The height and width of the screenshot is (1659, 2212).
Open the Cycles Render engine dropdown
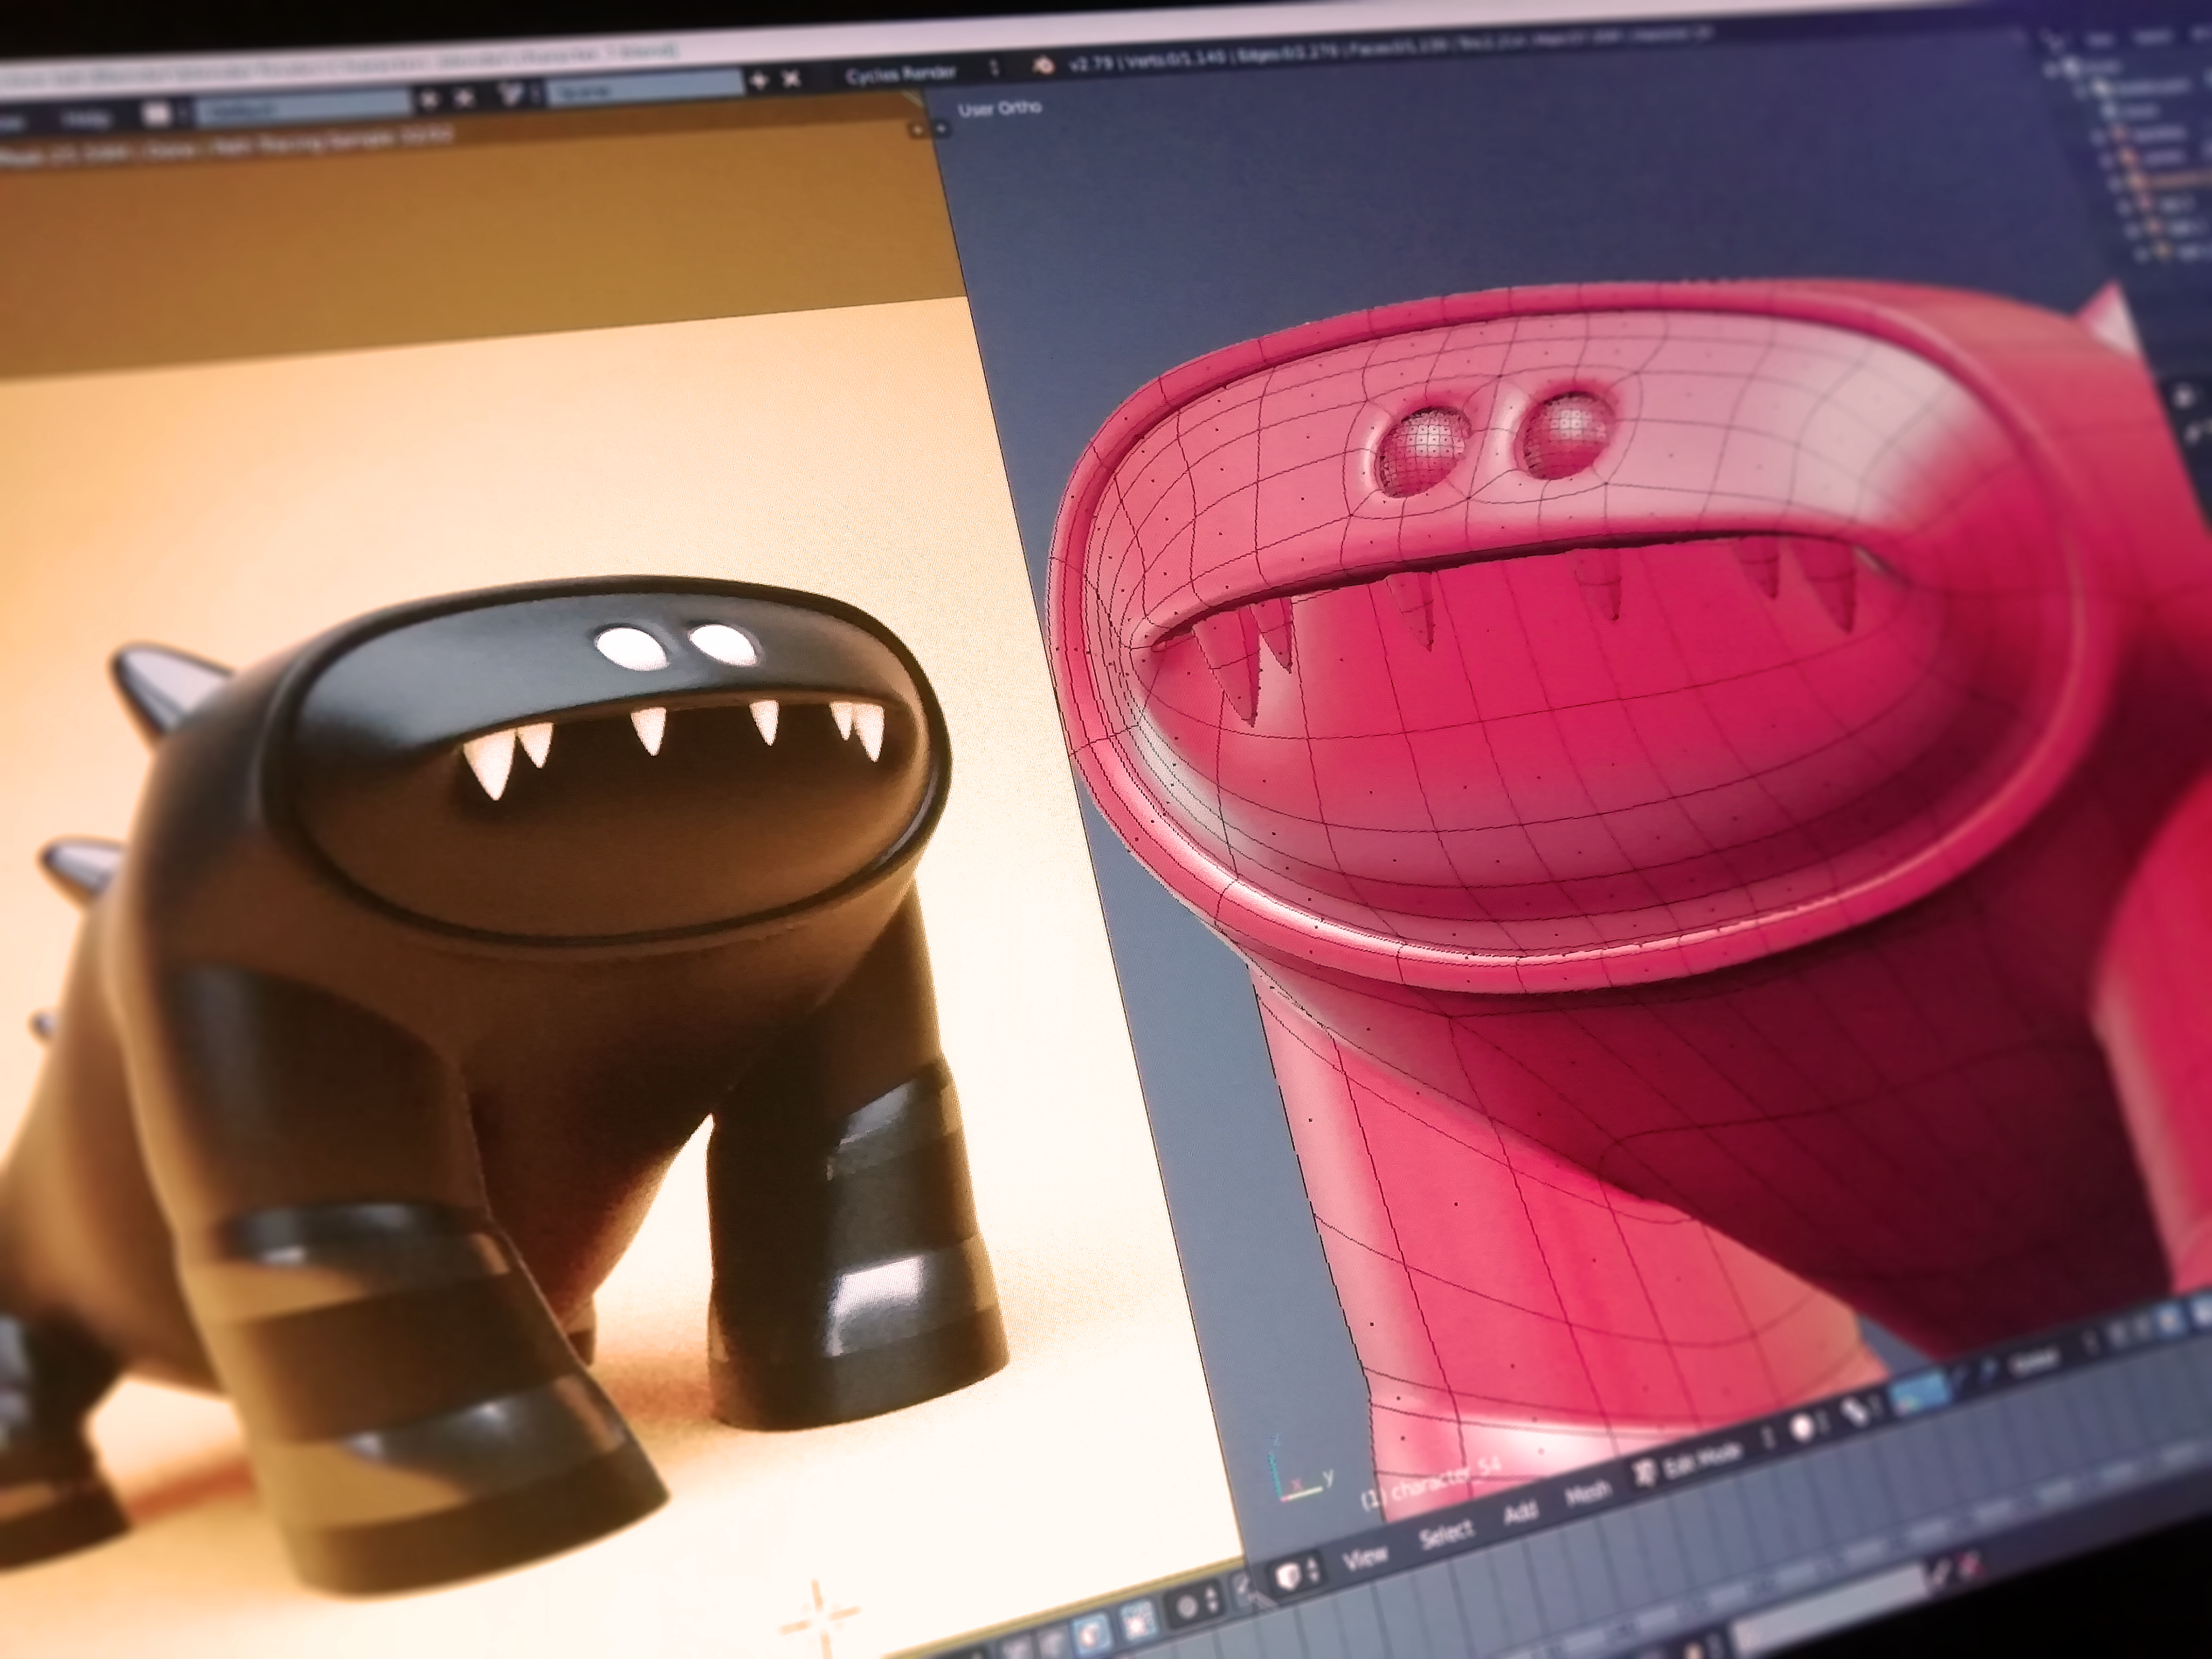(921, 72)
